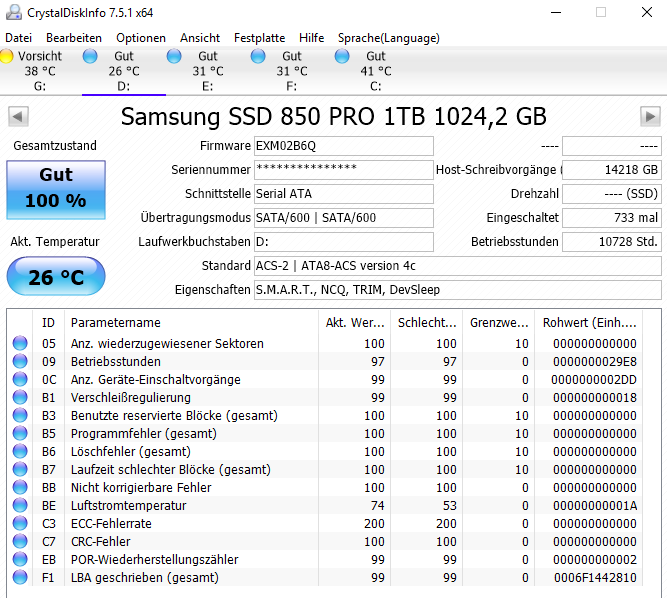
Task: Open the Datei menu
Action: 18,38
